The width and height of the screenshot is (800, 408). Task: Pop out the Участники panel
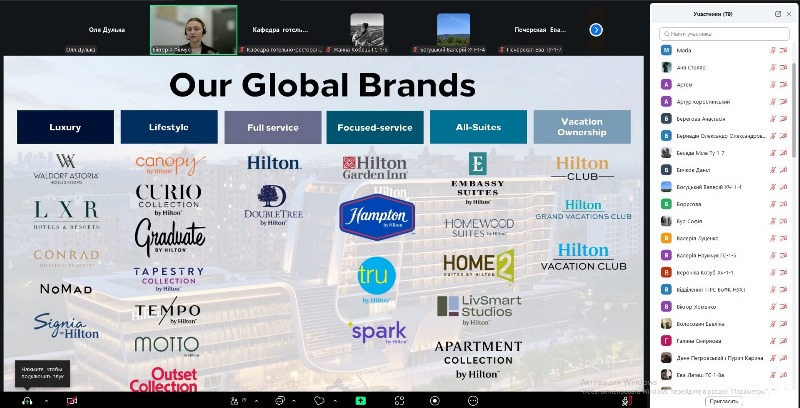pyautogui.click(x=778, y=14)
